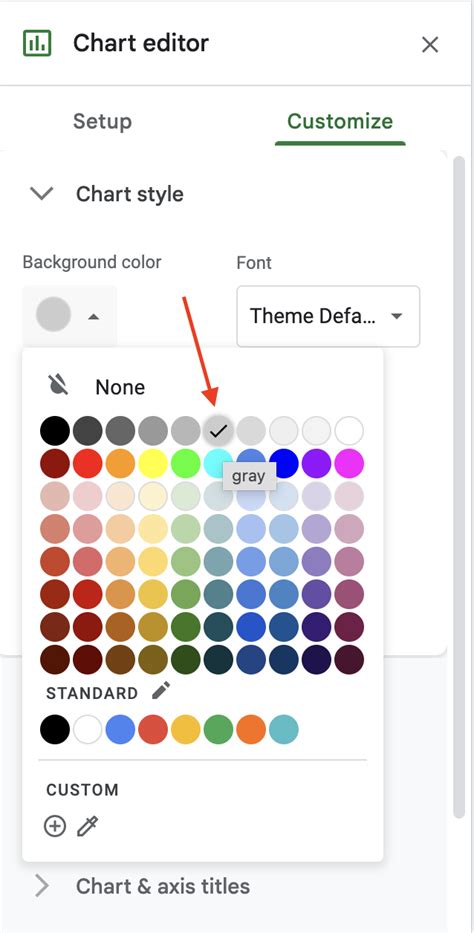The width and height of the screenshot is (474, 933).
Task: Switch to the Customize tab
Action: click(340, 121)
